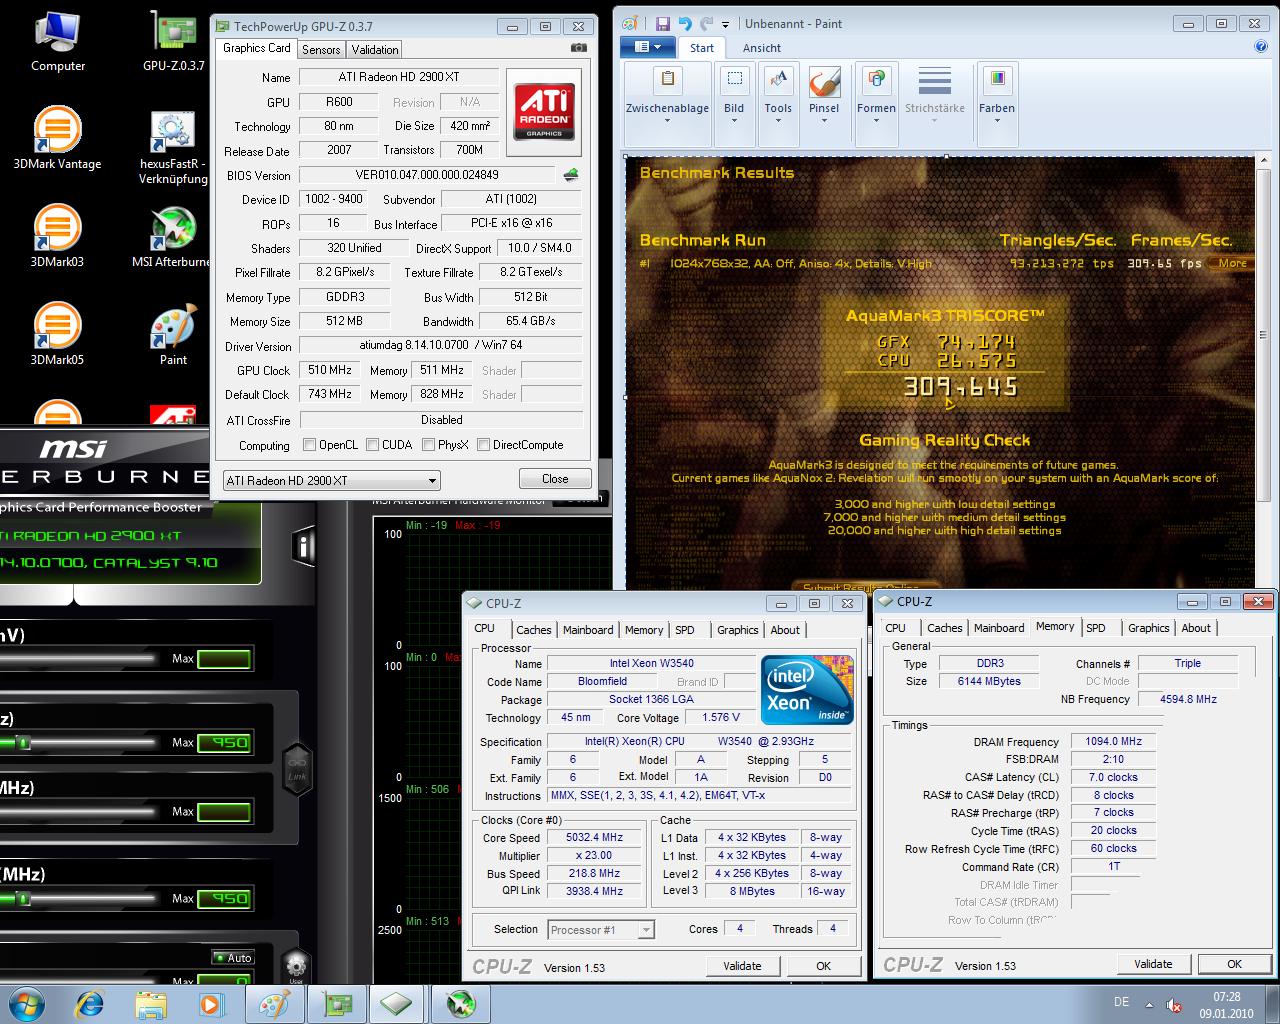Click GPU-Z BIOS save icon
1280x1024 pixels.
pyautogui.click(x=571, y=175)
